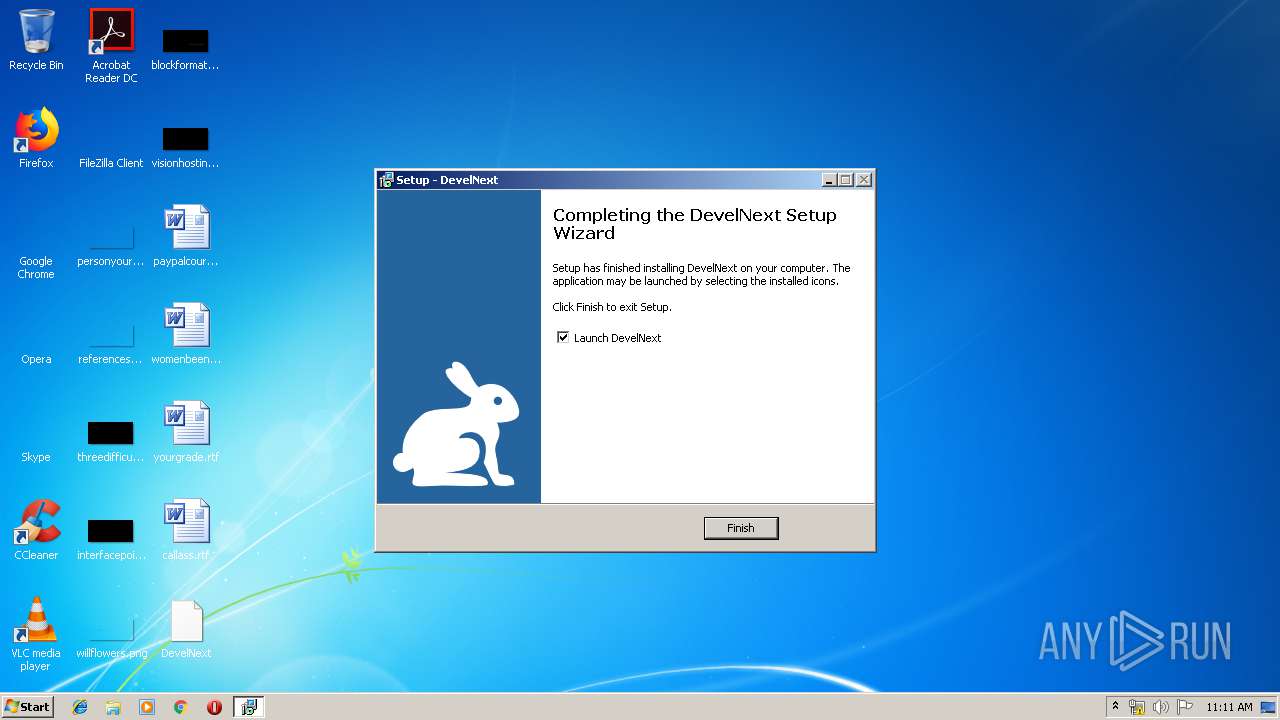This screenshot has width=1280, height=720.
Task: Select the references file label
Action: click(111, 360)
